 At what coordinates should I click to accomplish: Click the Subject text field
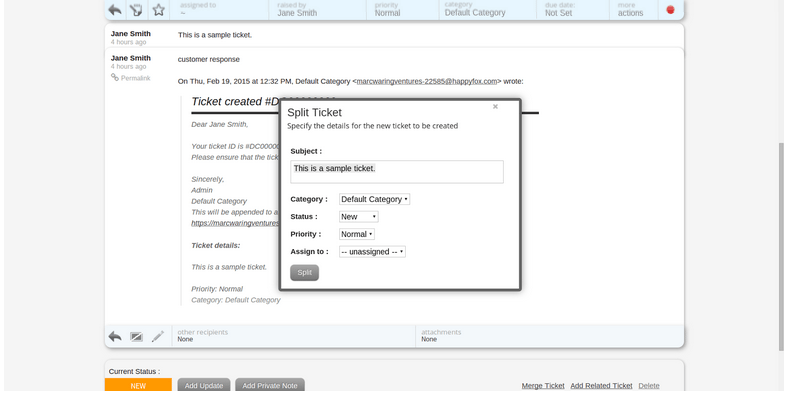[x=397, y=172]
